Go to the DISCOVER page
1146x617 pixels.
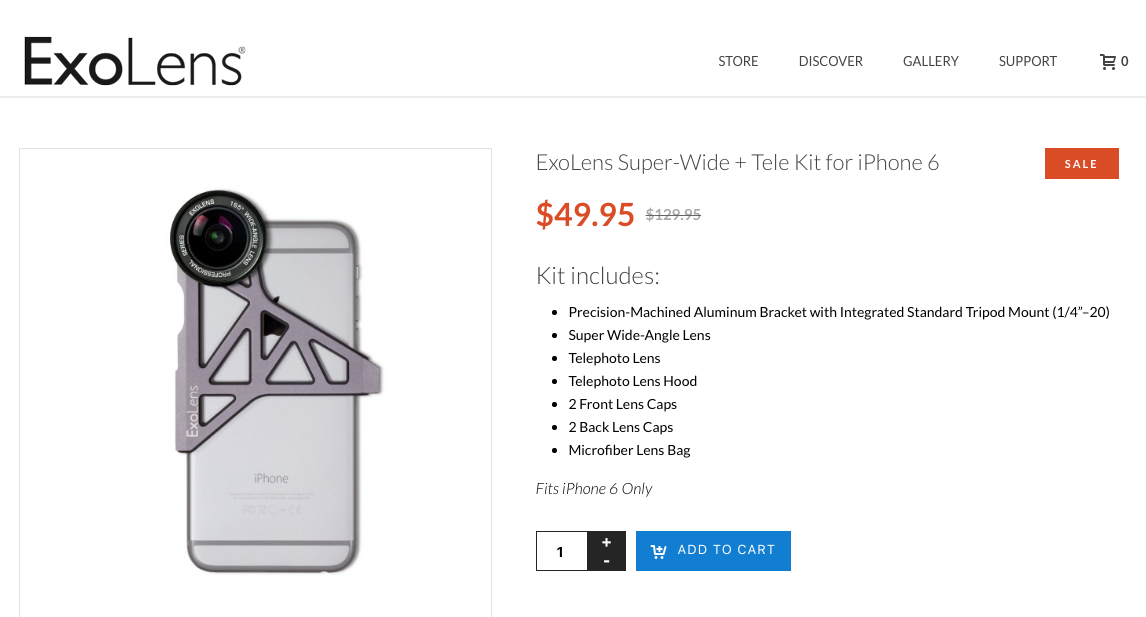830,62
